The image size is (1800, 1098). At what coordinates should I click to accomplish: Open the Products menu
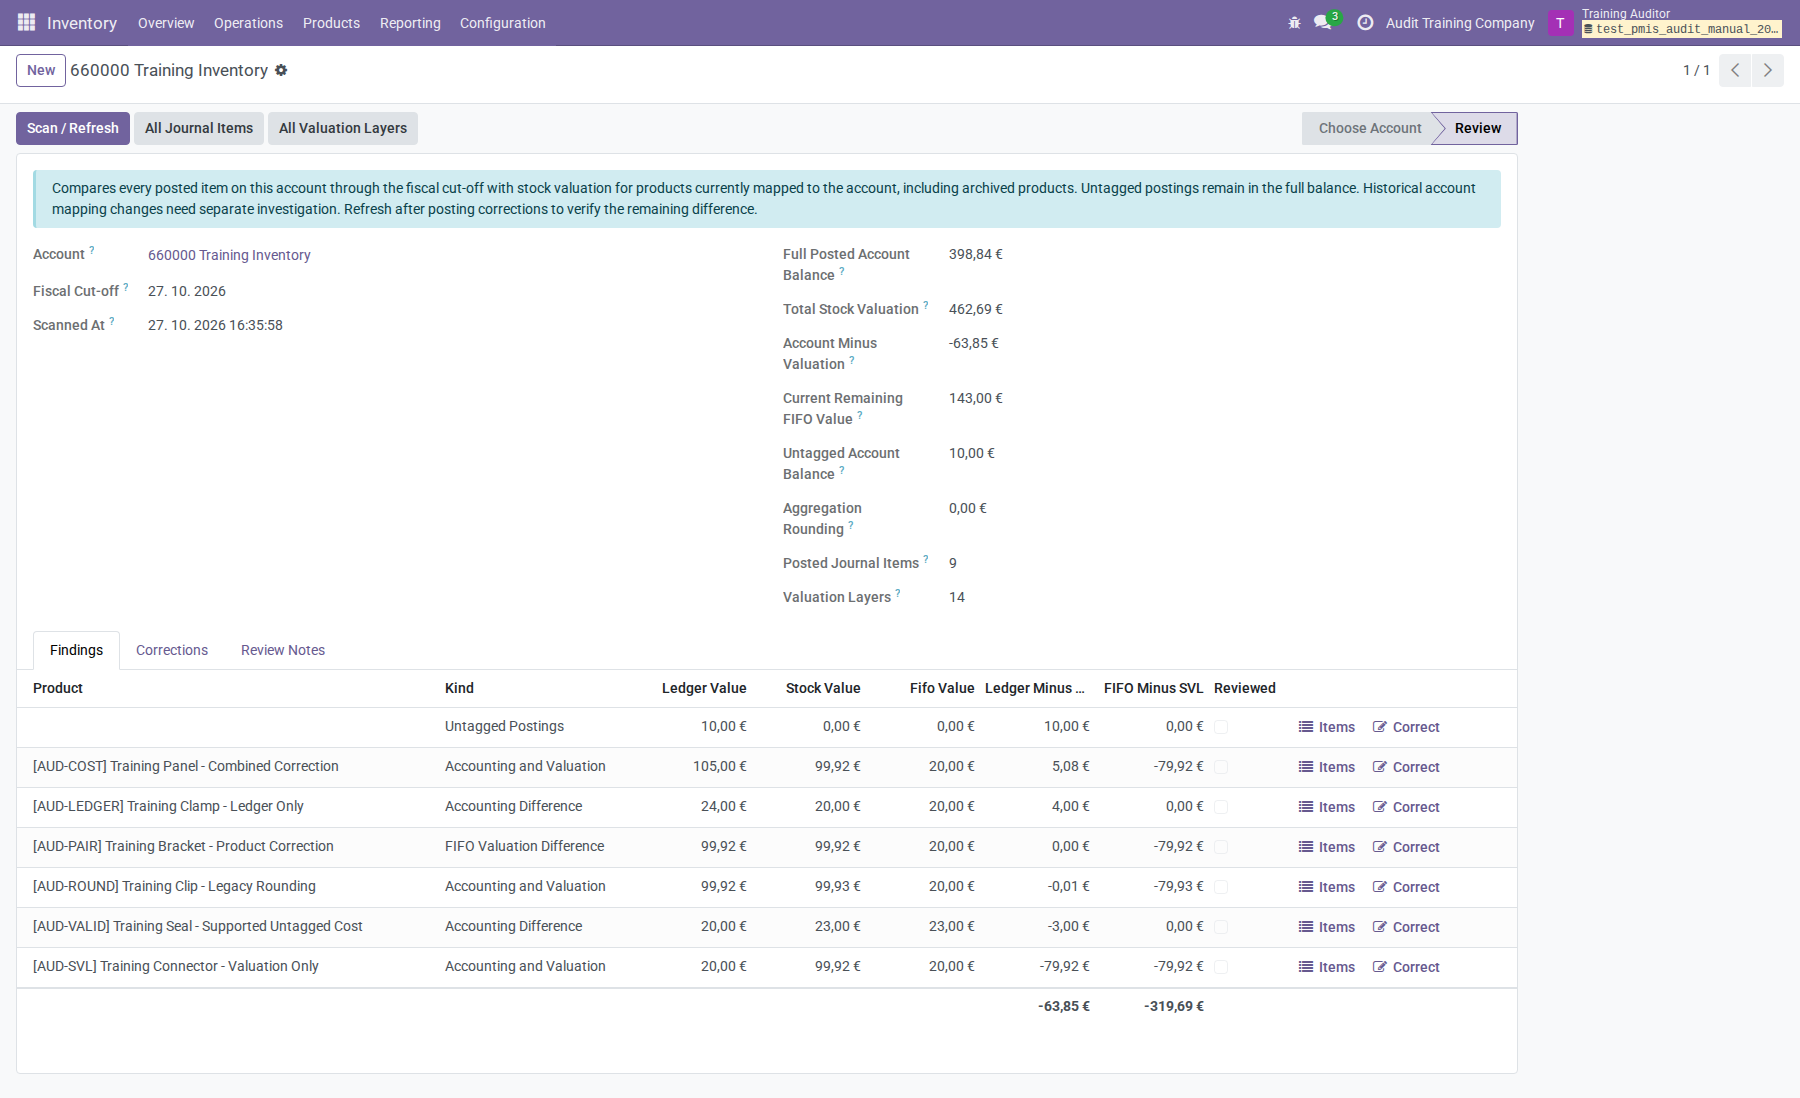pos(331,23)
